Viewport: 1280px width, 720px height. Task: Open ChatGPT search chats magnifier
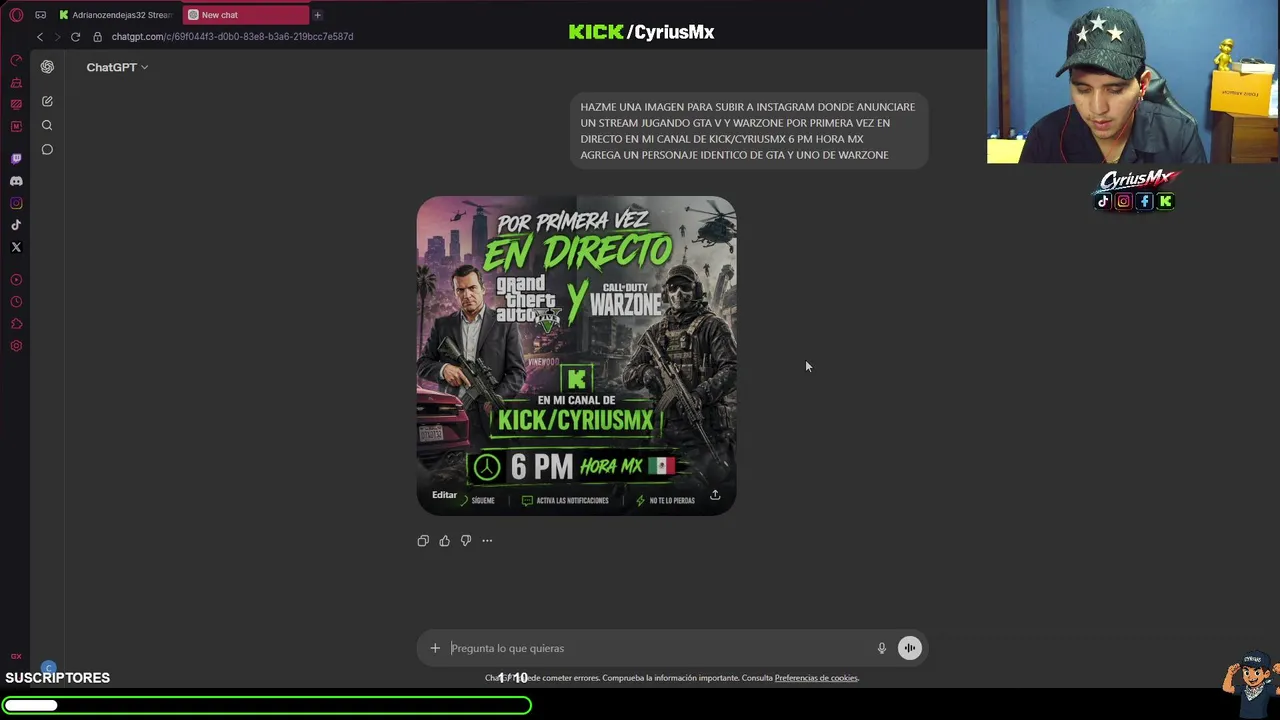pyautogui.click(x=47, y=125)
